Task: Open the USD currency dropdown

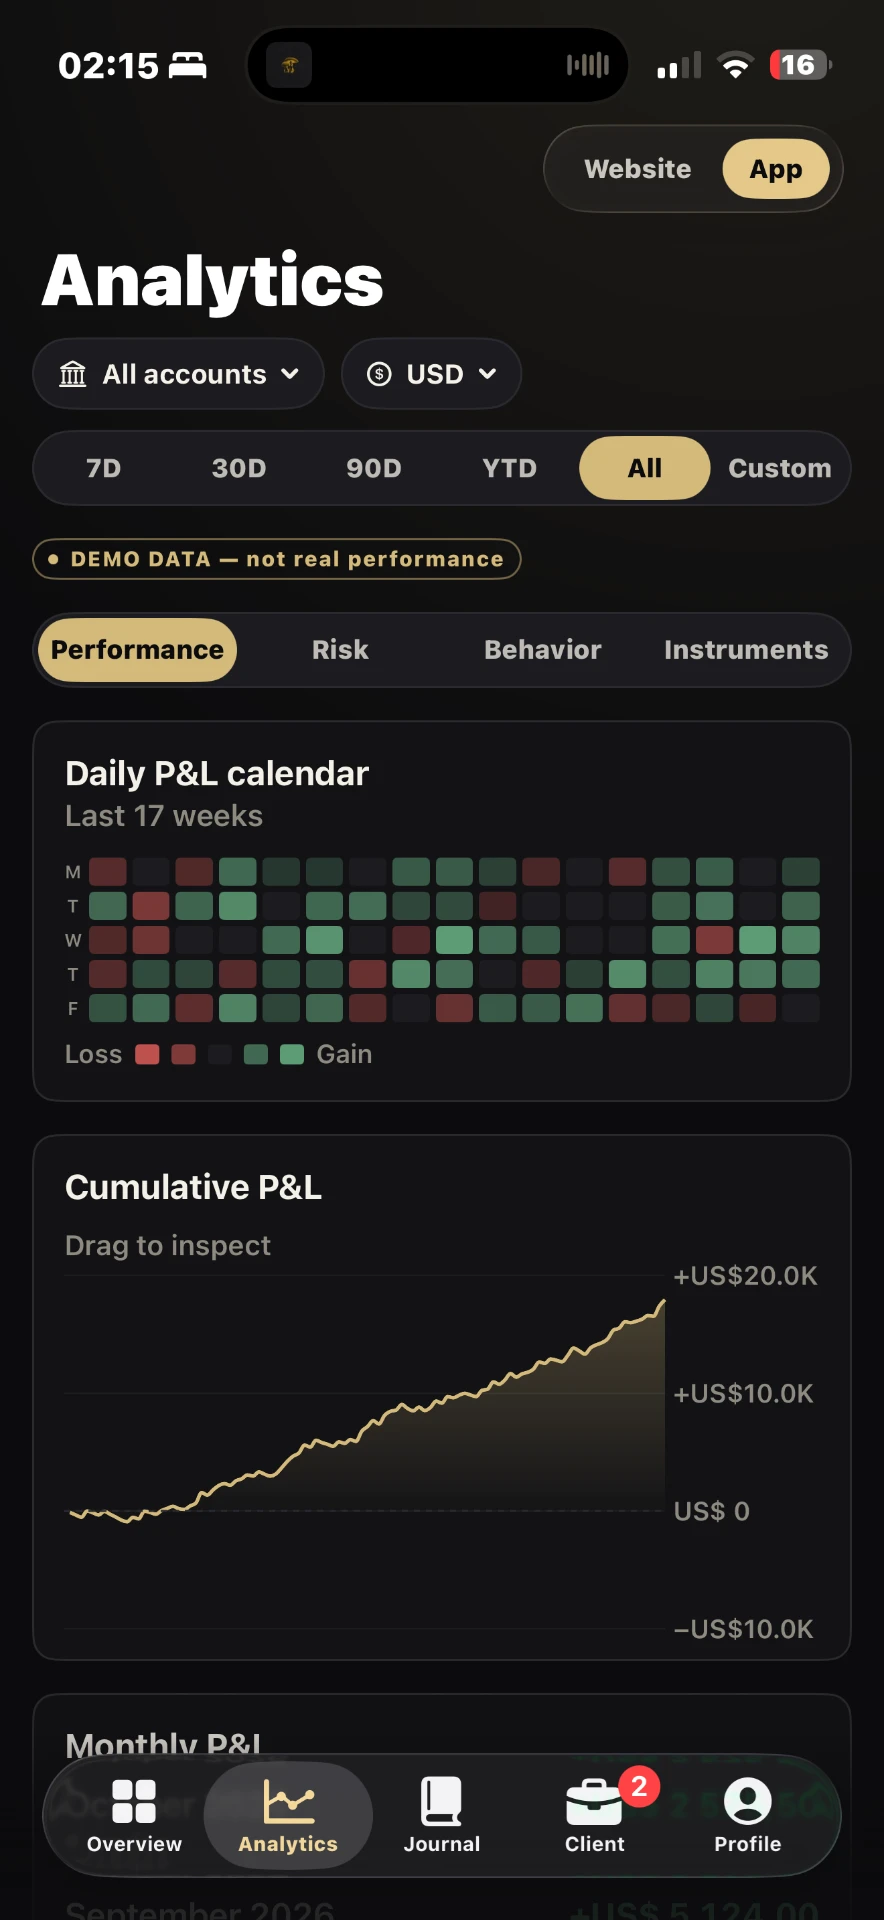Action: [431, 374]
